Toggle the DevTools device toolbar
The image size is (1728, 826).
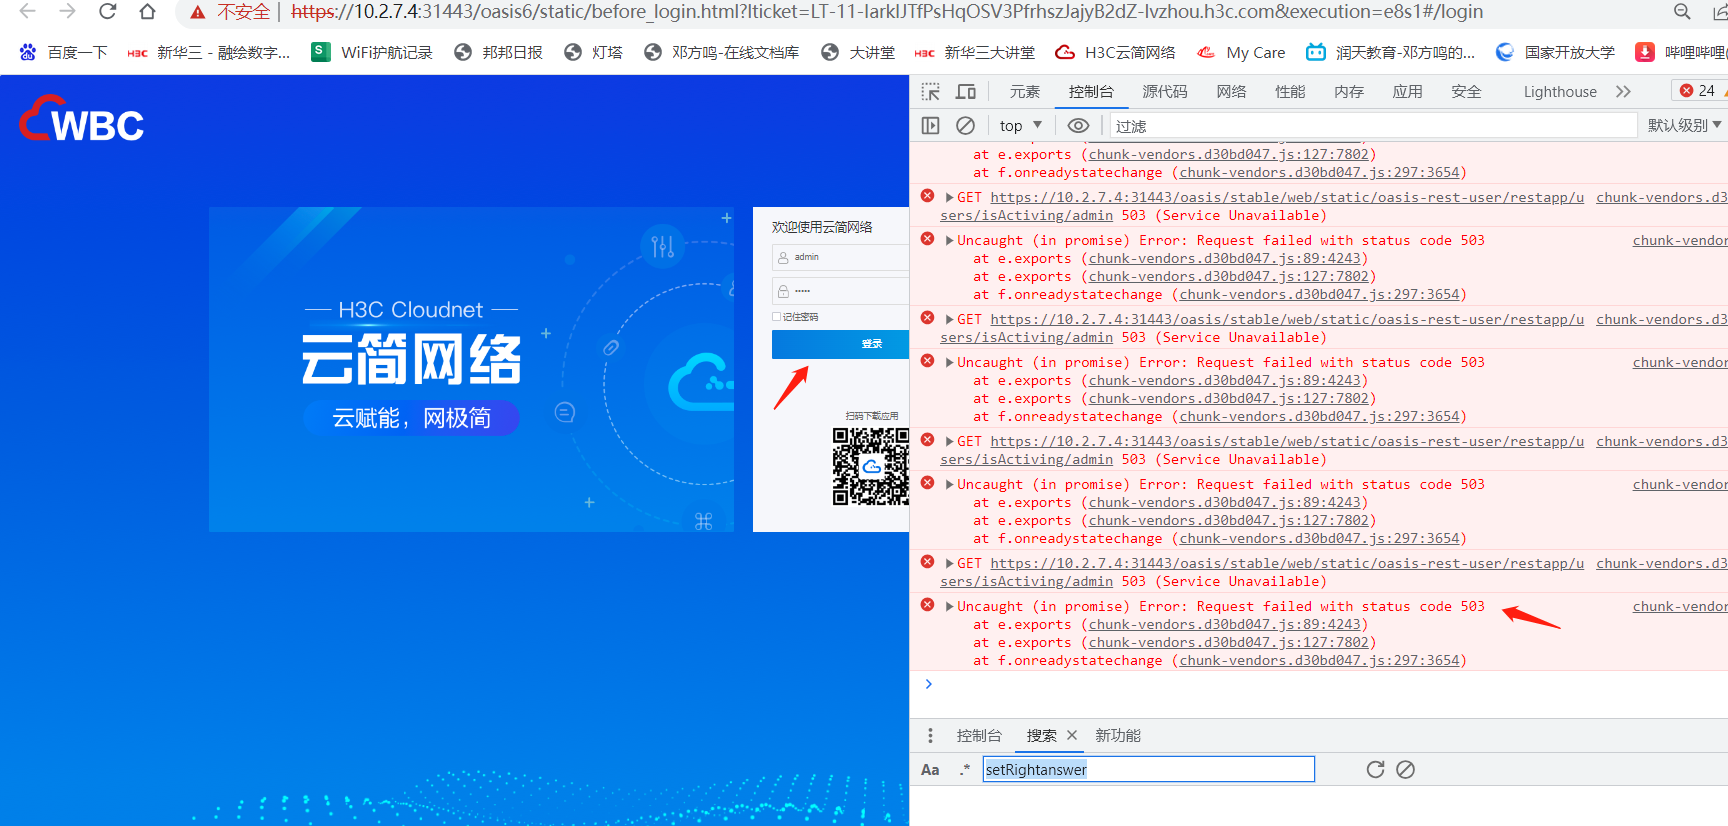point(966,92)
